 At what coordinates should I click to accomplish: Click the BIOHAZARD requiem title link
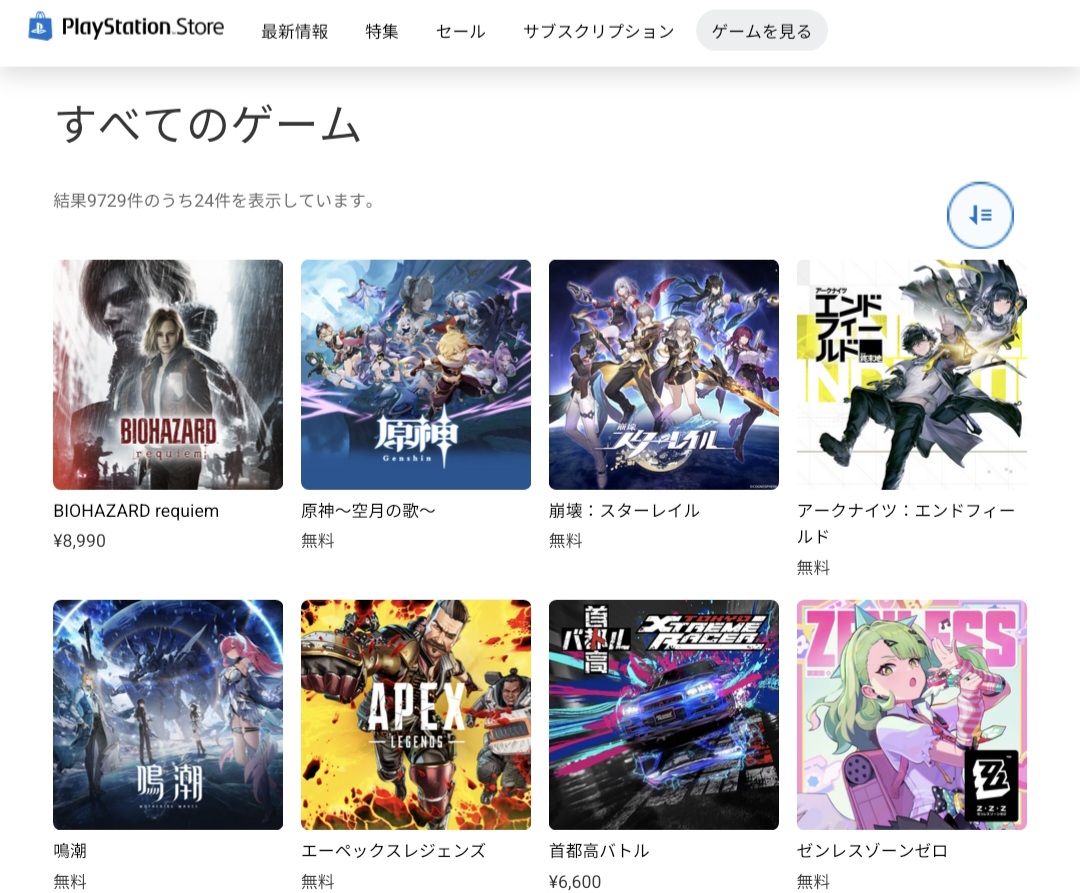(136, 511)
